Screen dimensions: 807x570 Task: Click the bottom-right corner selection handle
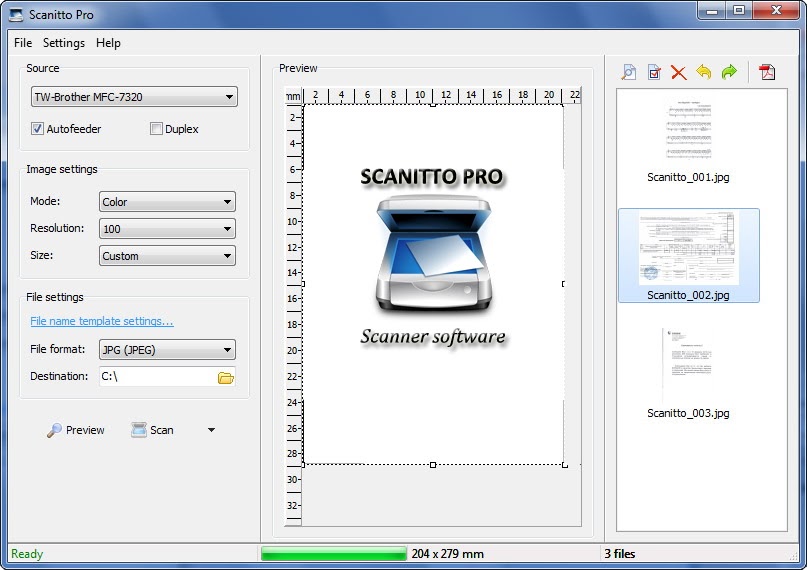(x=565, y=465)
